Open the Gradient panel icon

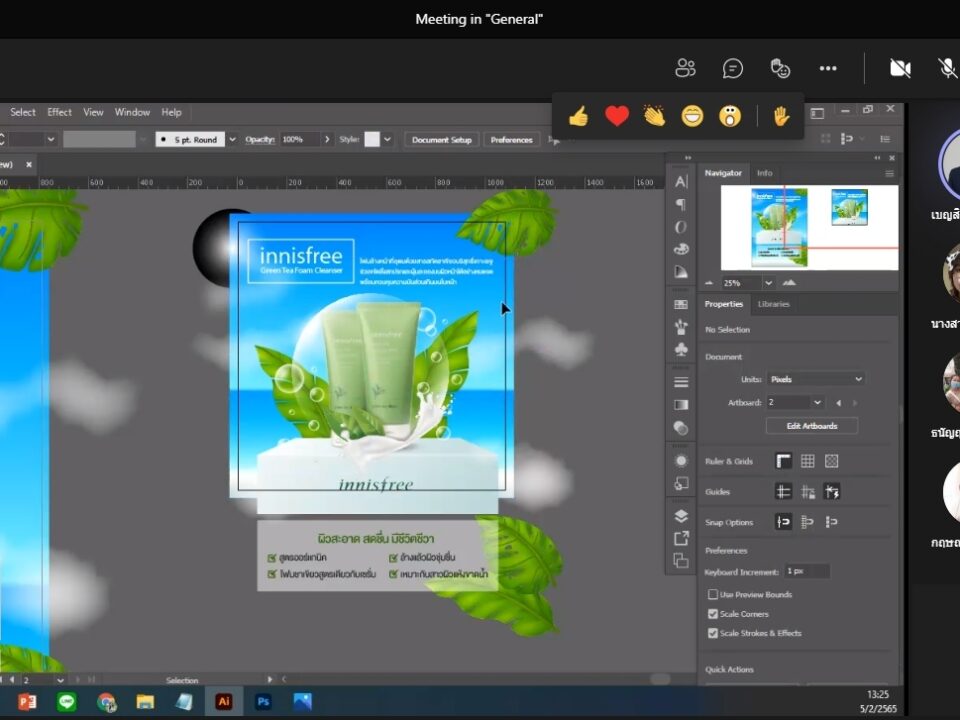(681, 405)
